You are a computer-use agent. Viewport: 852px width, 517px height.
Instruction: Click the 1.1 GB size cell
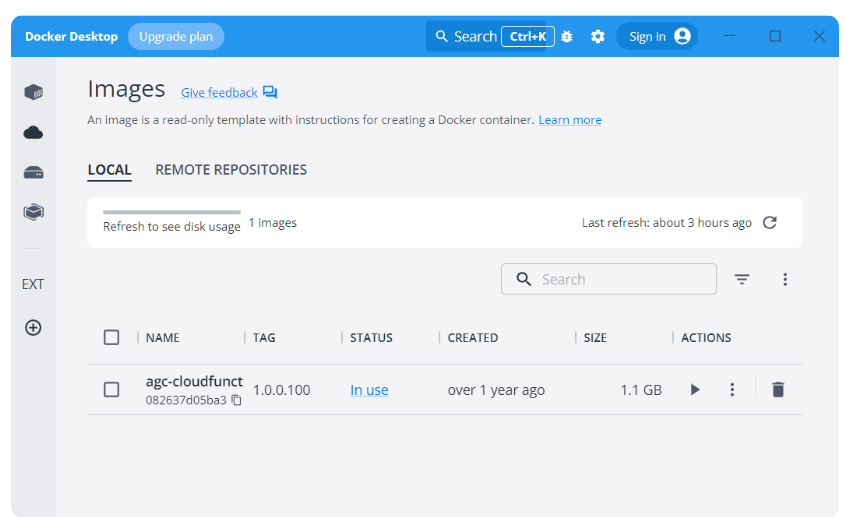point(641,390)
